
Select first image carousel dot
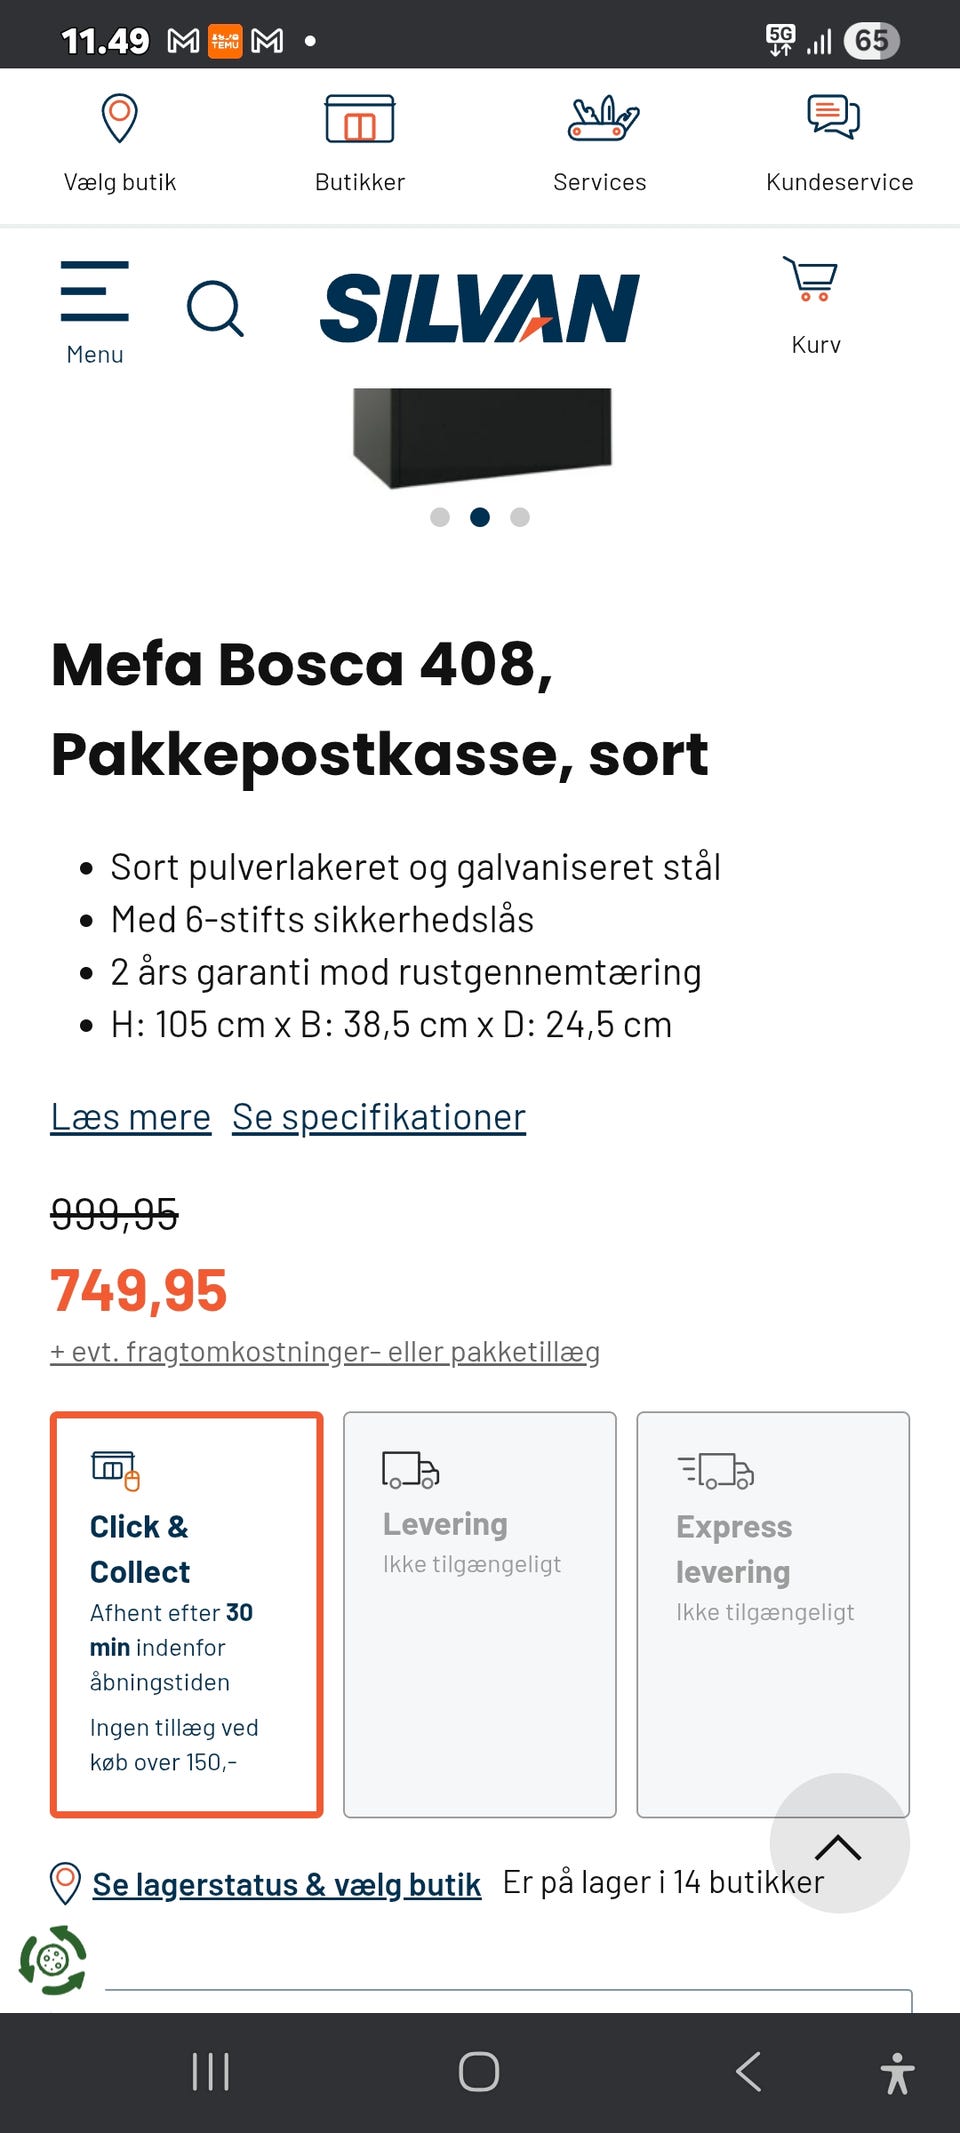pyautogui.click(x=440, y=517)
